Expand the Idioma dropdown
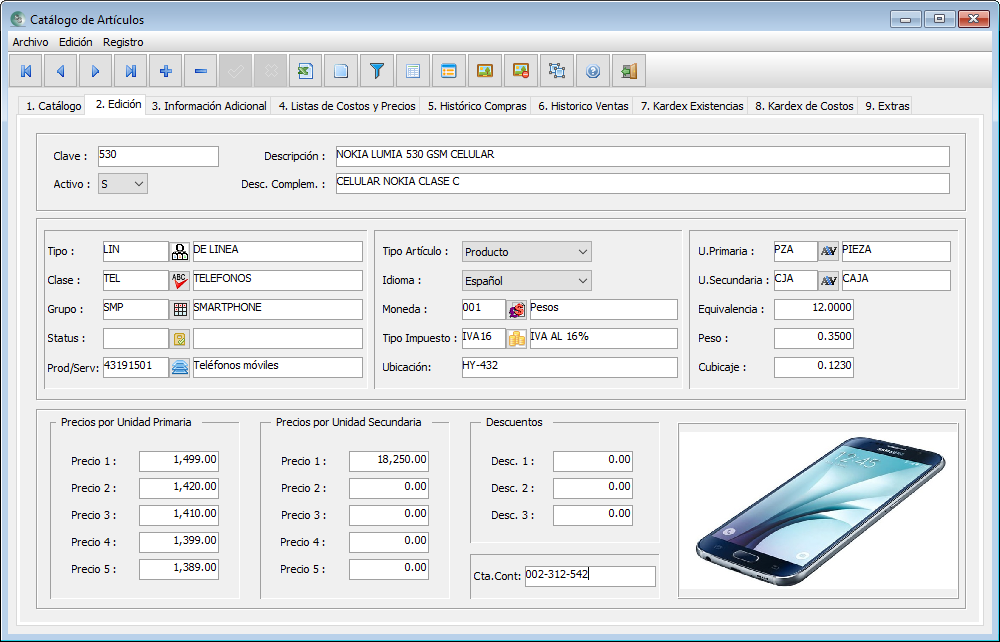The width and height of the screenshot is (1000, 642). 527,281
